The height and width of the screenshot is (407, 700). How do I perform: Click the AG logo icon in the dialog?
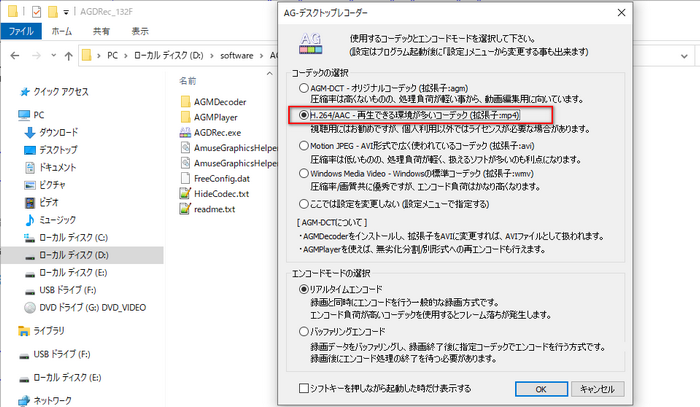(311, 44)
